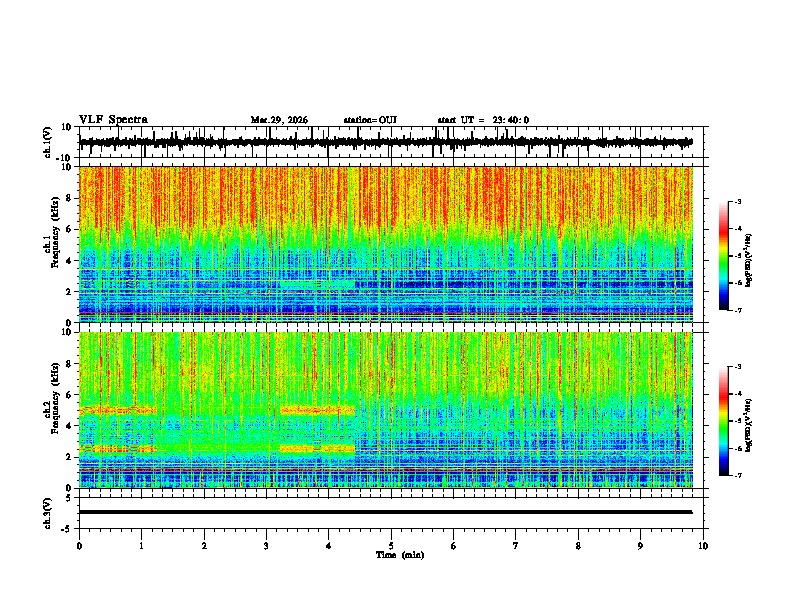Image resolution: width=792 pixels, height=612 pixels.
Task: Click the ch.2 color bar "log(PSD)" label
Action: point(748,425)
